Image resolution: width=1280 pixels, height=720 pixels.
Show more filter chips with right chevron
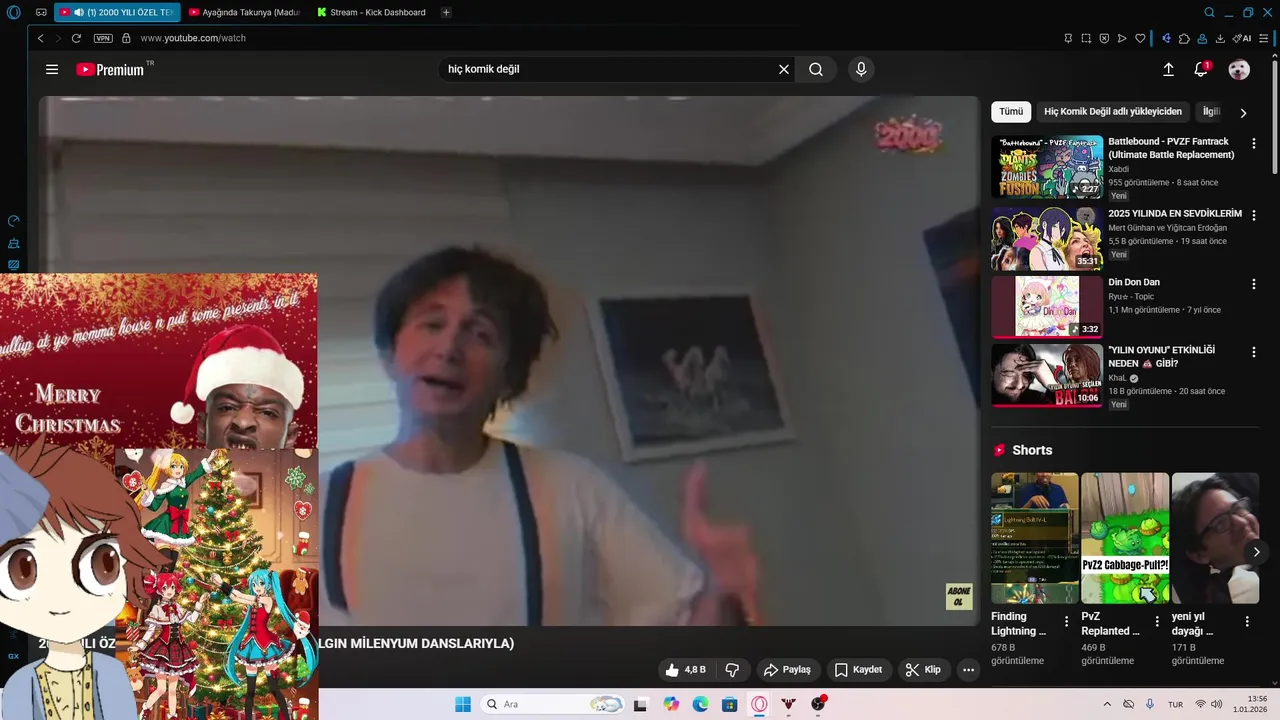tap(1243, 113)
